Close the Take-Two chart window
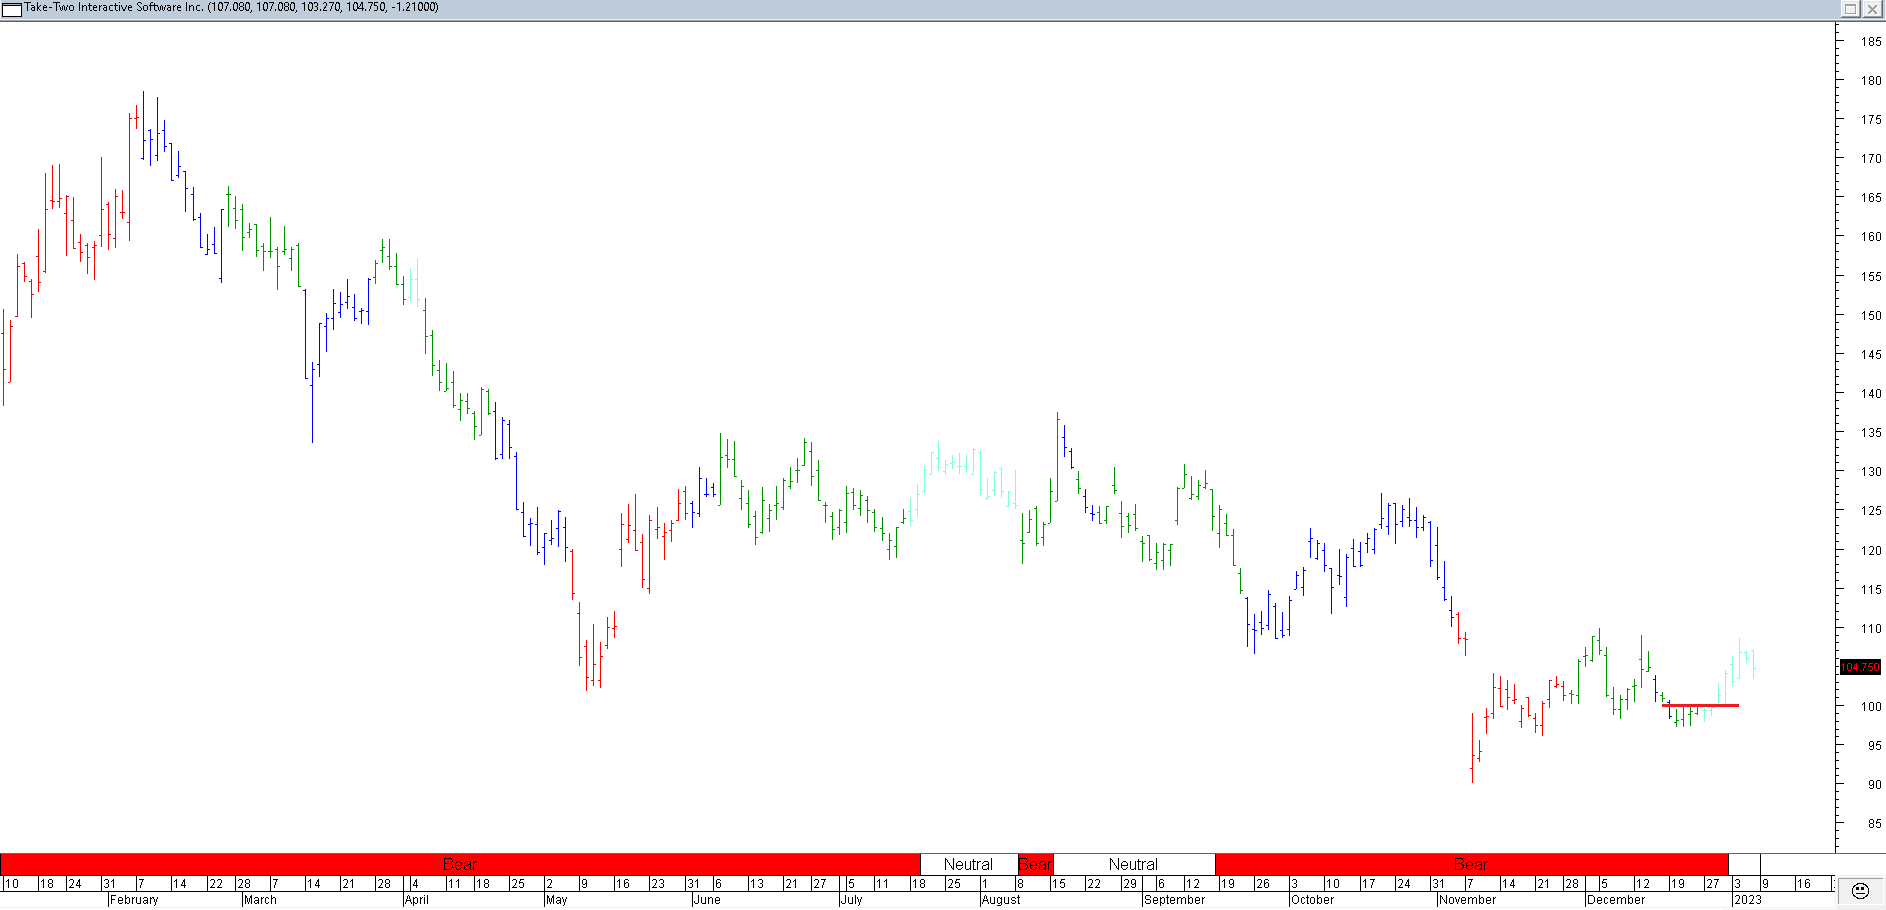This screenshot has width=1886, height=910. [1872, 8]
